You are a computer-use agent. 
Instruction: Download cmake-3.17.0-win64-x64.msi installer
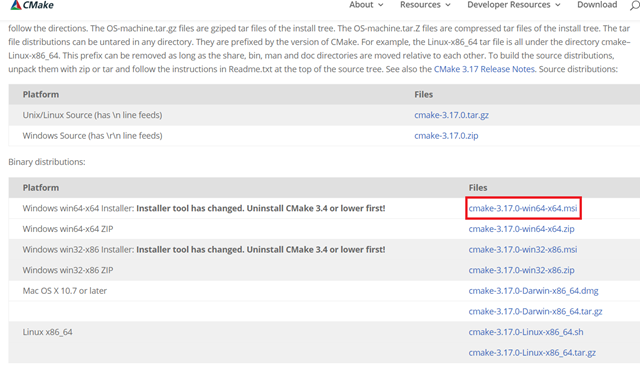[523, 208]
